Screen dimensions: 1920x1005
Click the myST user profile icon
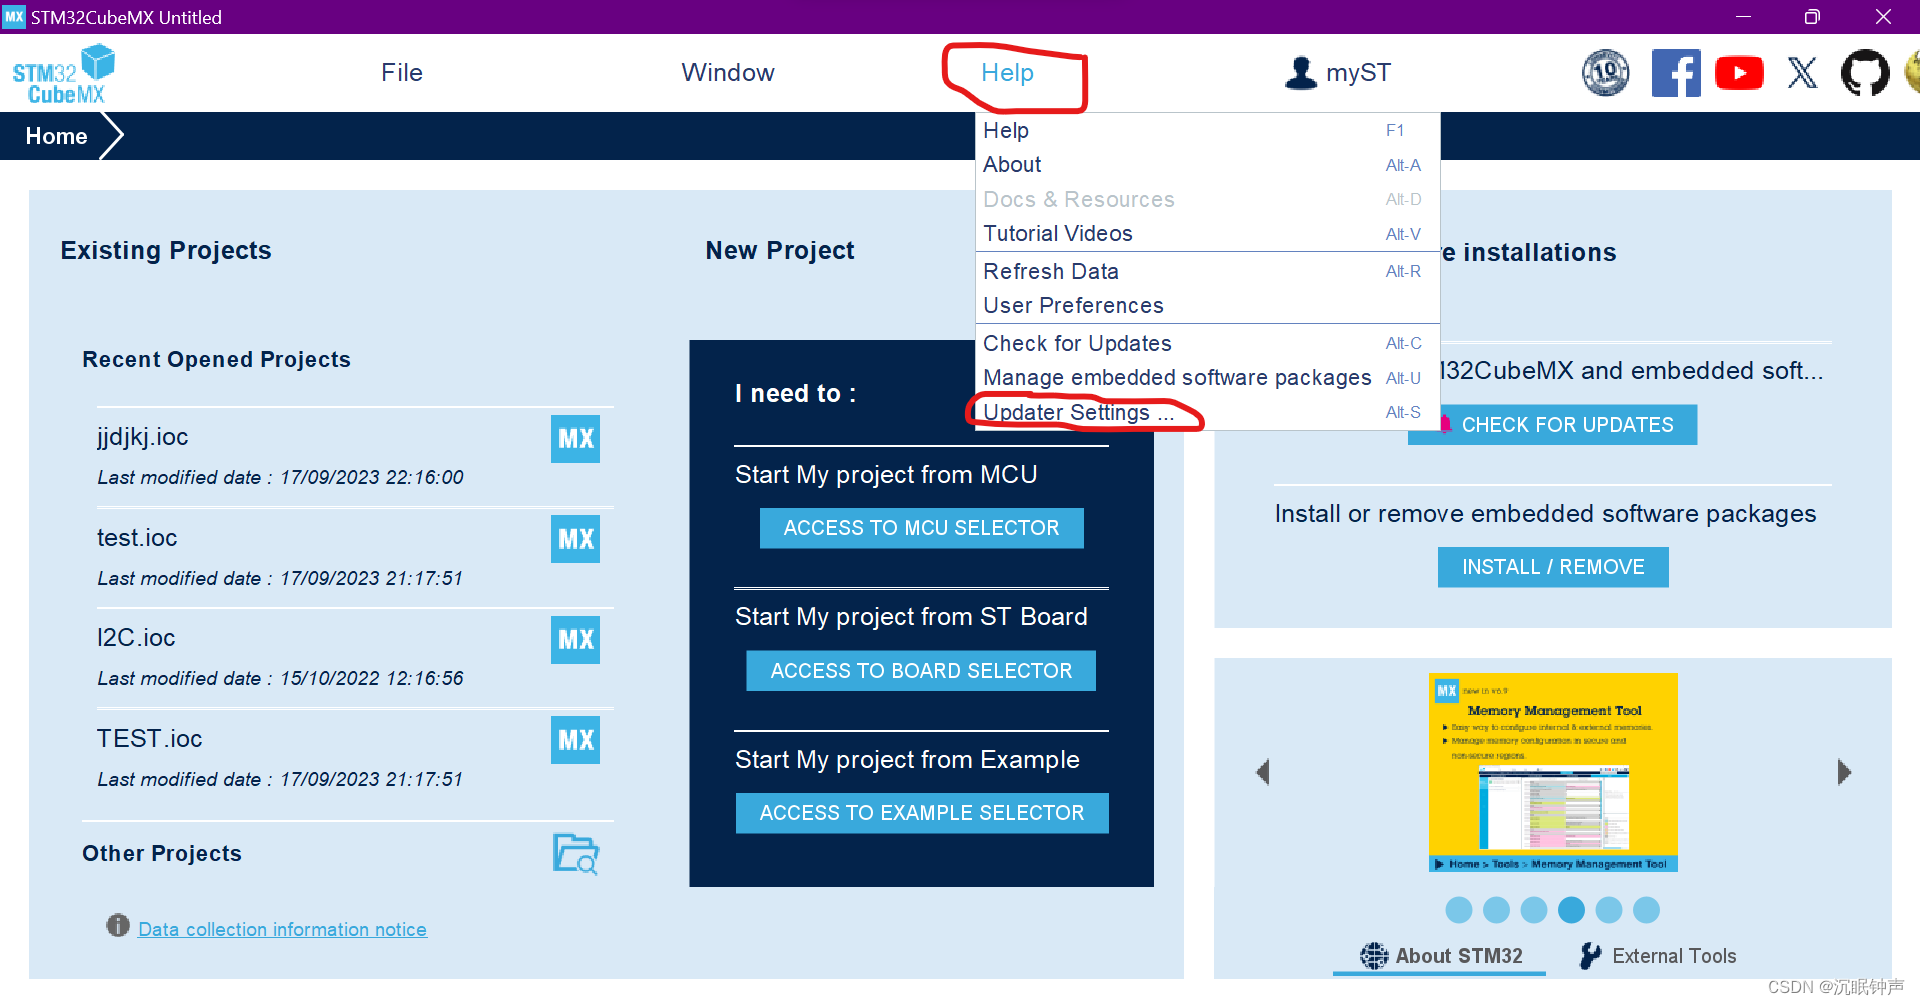1301,73
